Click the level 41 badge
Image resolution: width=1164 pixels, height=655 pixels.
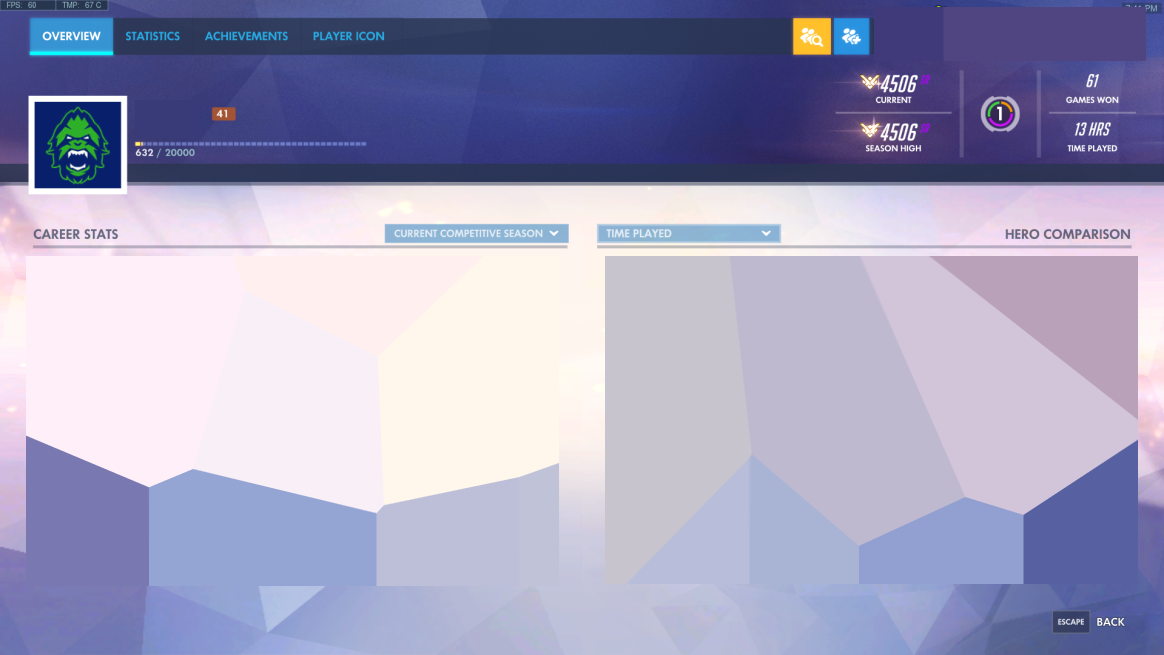click(x=223, y=114)
